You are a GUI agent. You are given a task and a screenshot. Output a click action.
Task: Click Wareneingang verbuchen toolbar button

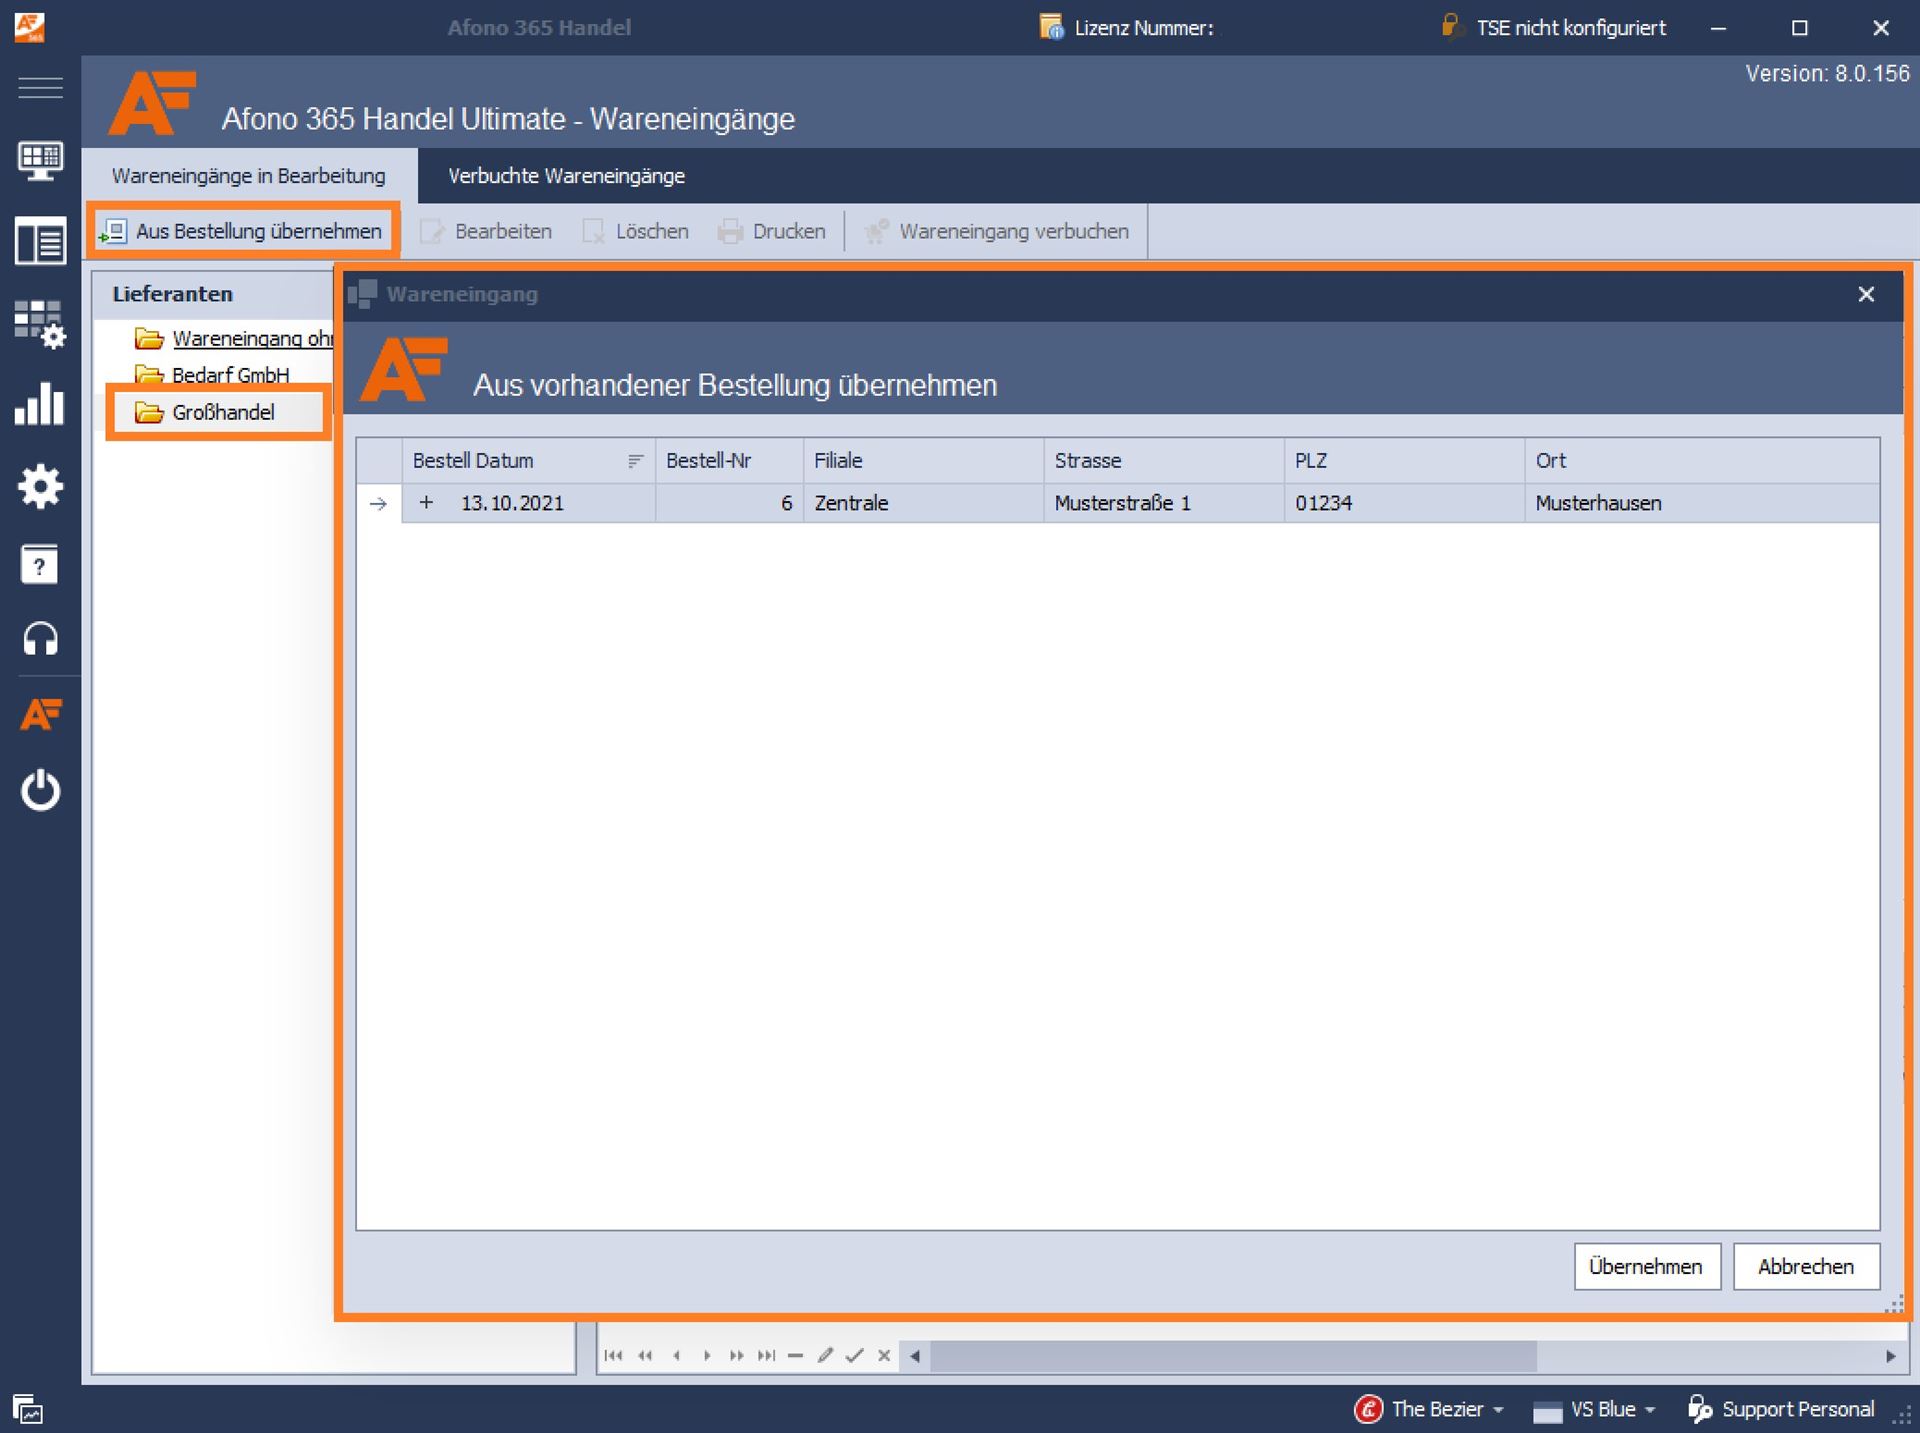[x=997, y=231]
